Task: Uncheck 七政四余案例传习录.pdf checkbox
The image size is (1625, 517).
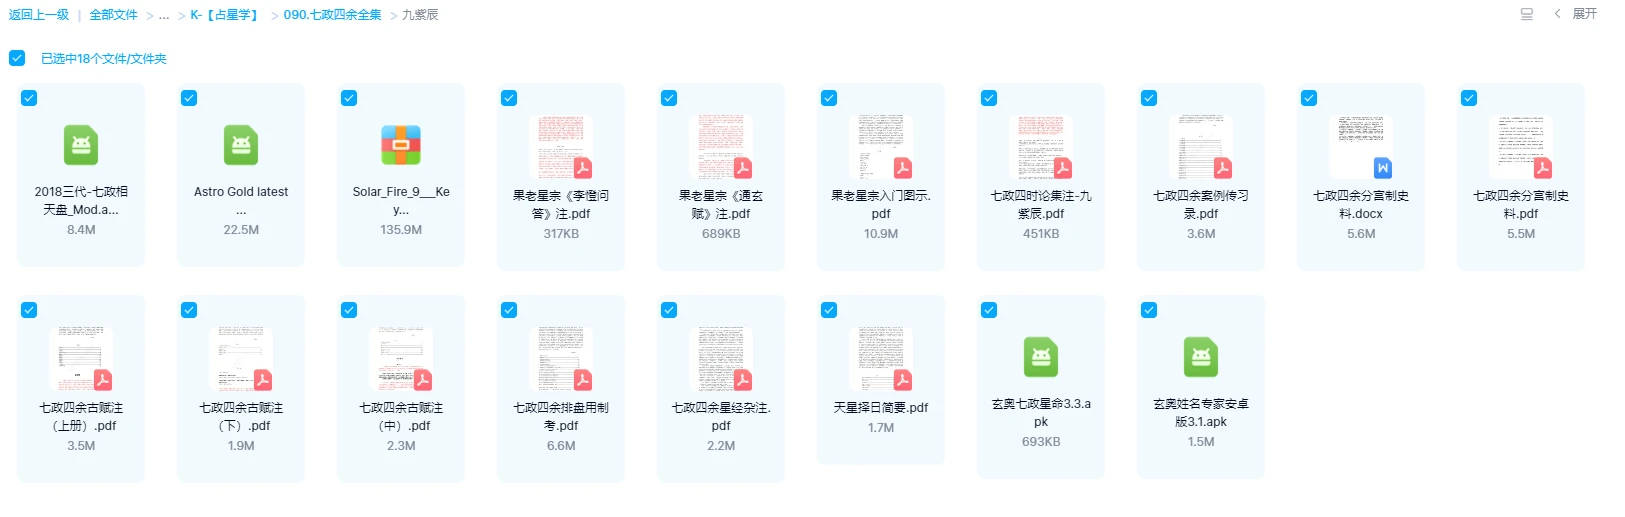Action: click(1149, 98)
